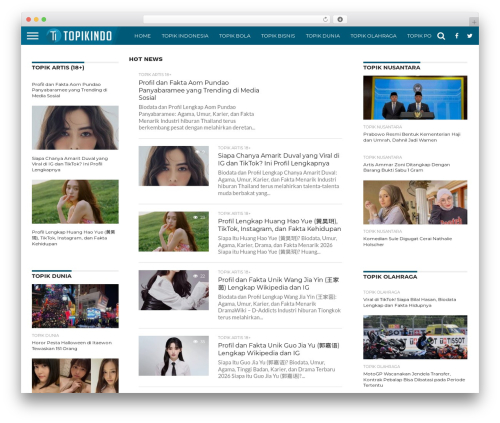Click the browser address bar
500x423 pixels.
237,20
